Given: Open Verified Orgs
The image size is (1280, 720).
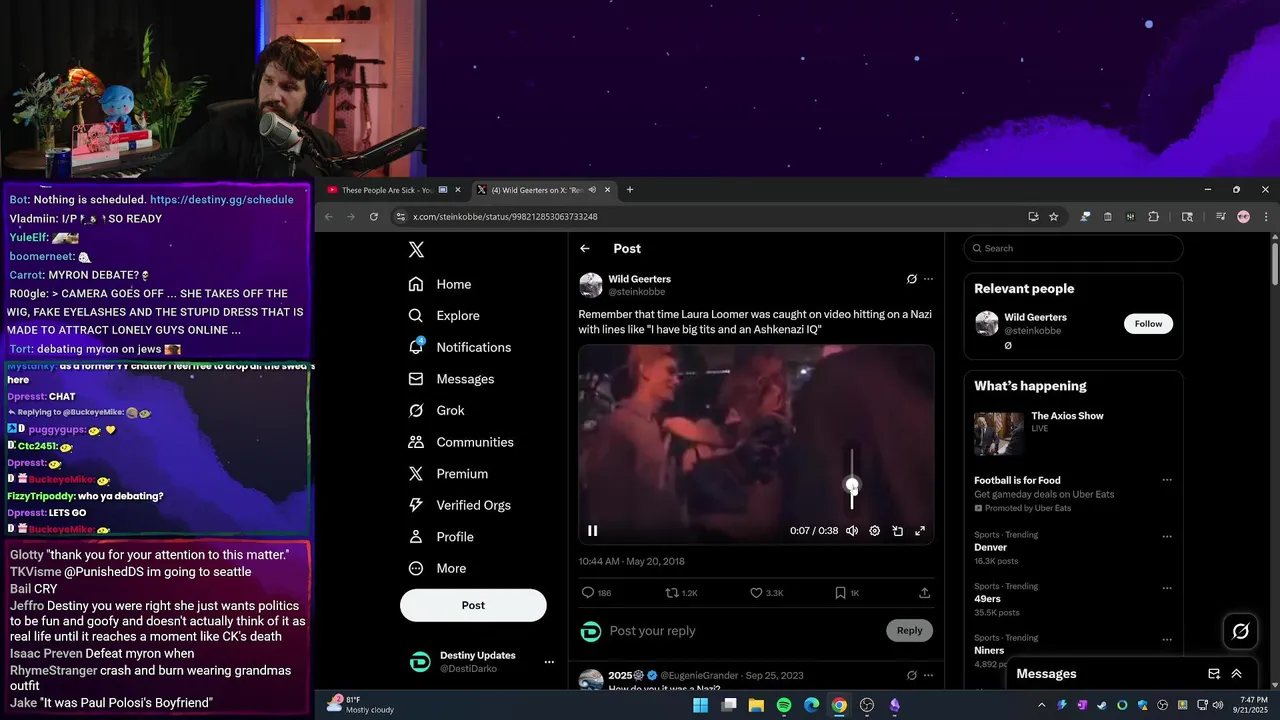Looking at the screenshot, I should (460, 505).
